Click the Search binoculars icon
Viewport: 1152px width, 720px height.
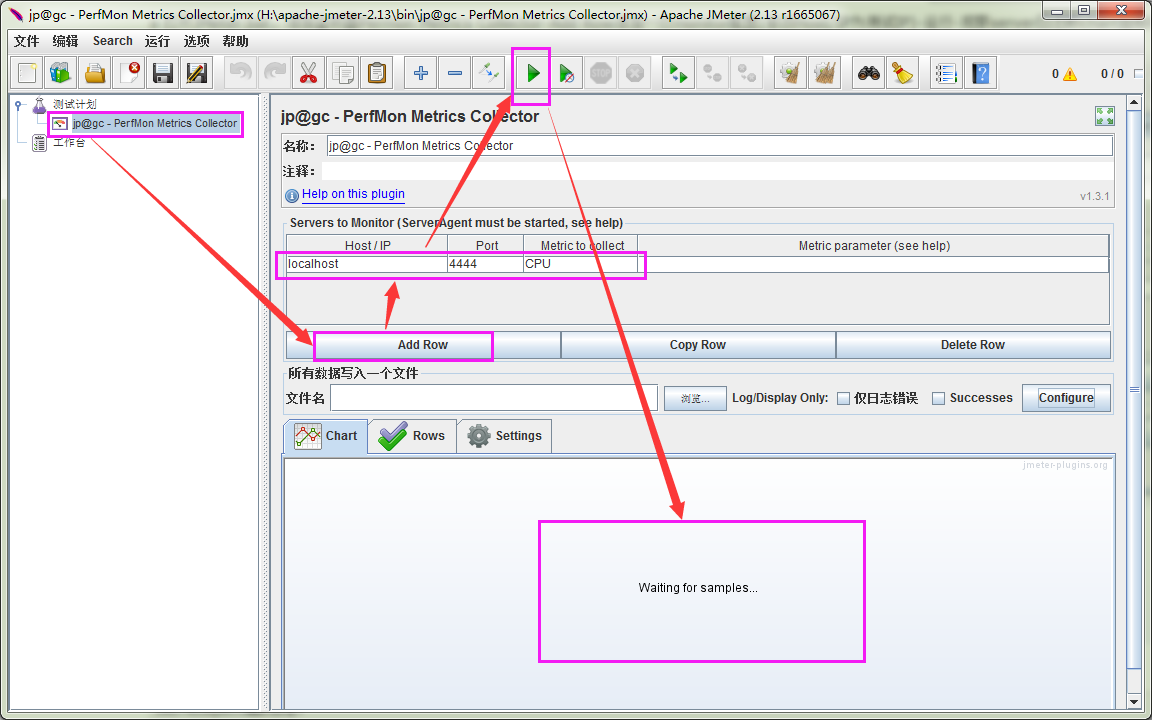868,73
